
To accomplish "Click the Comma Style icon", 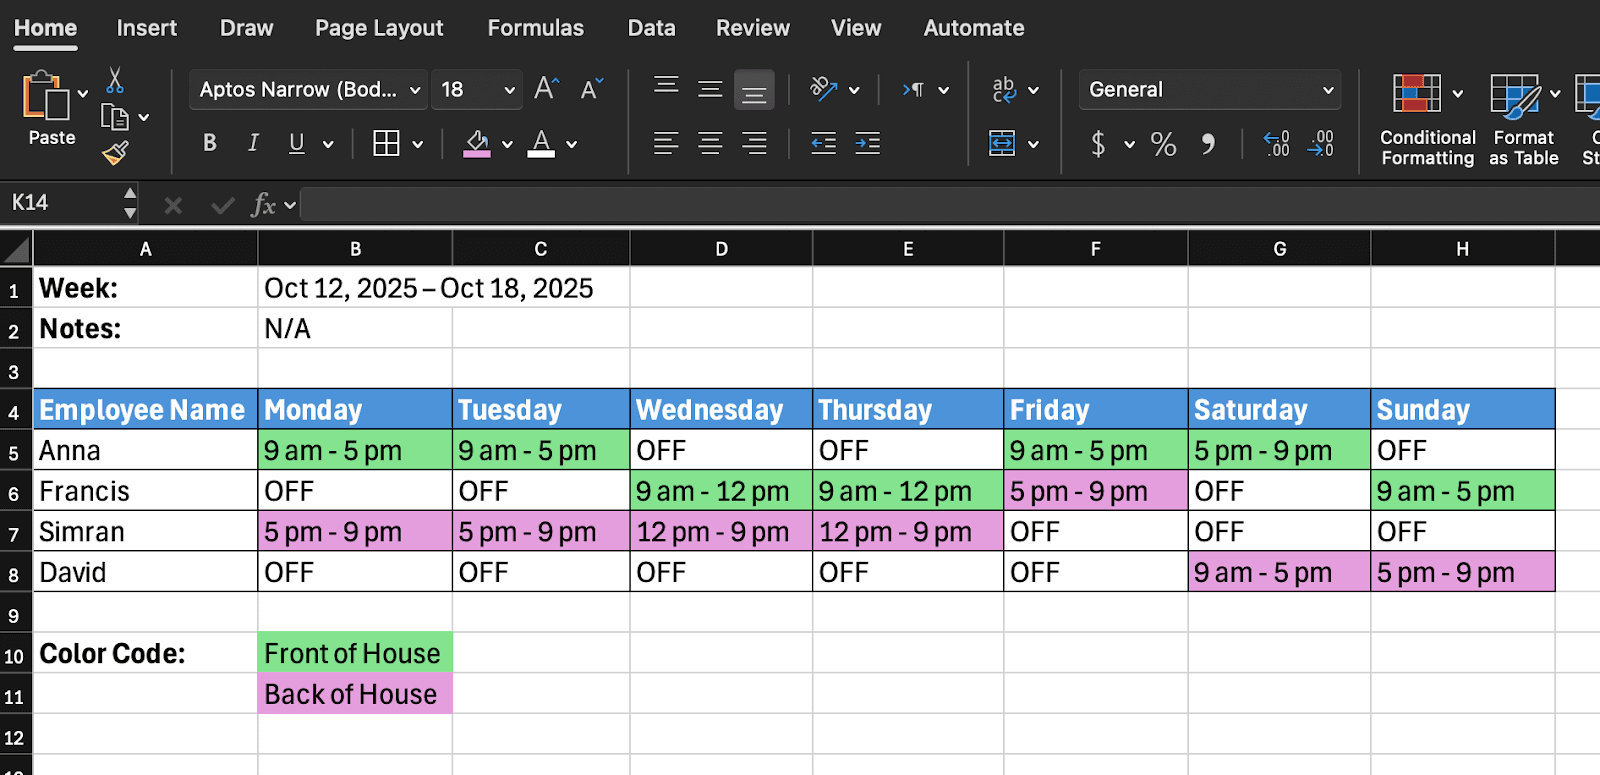I will pyautogui.click(x=1209, y=145).
